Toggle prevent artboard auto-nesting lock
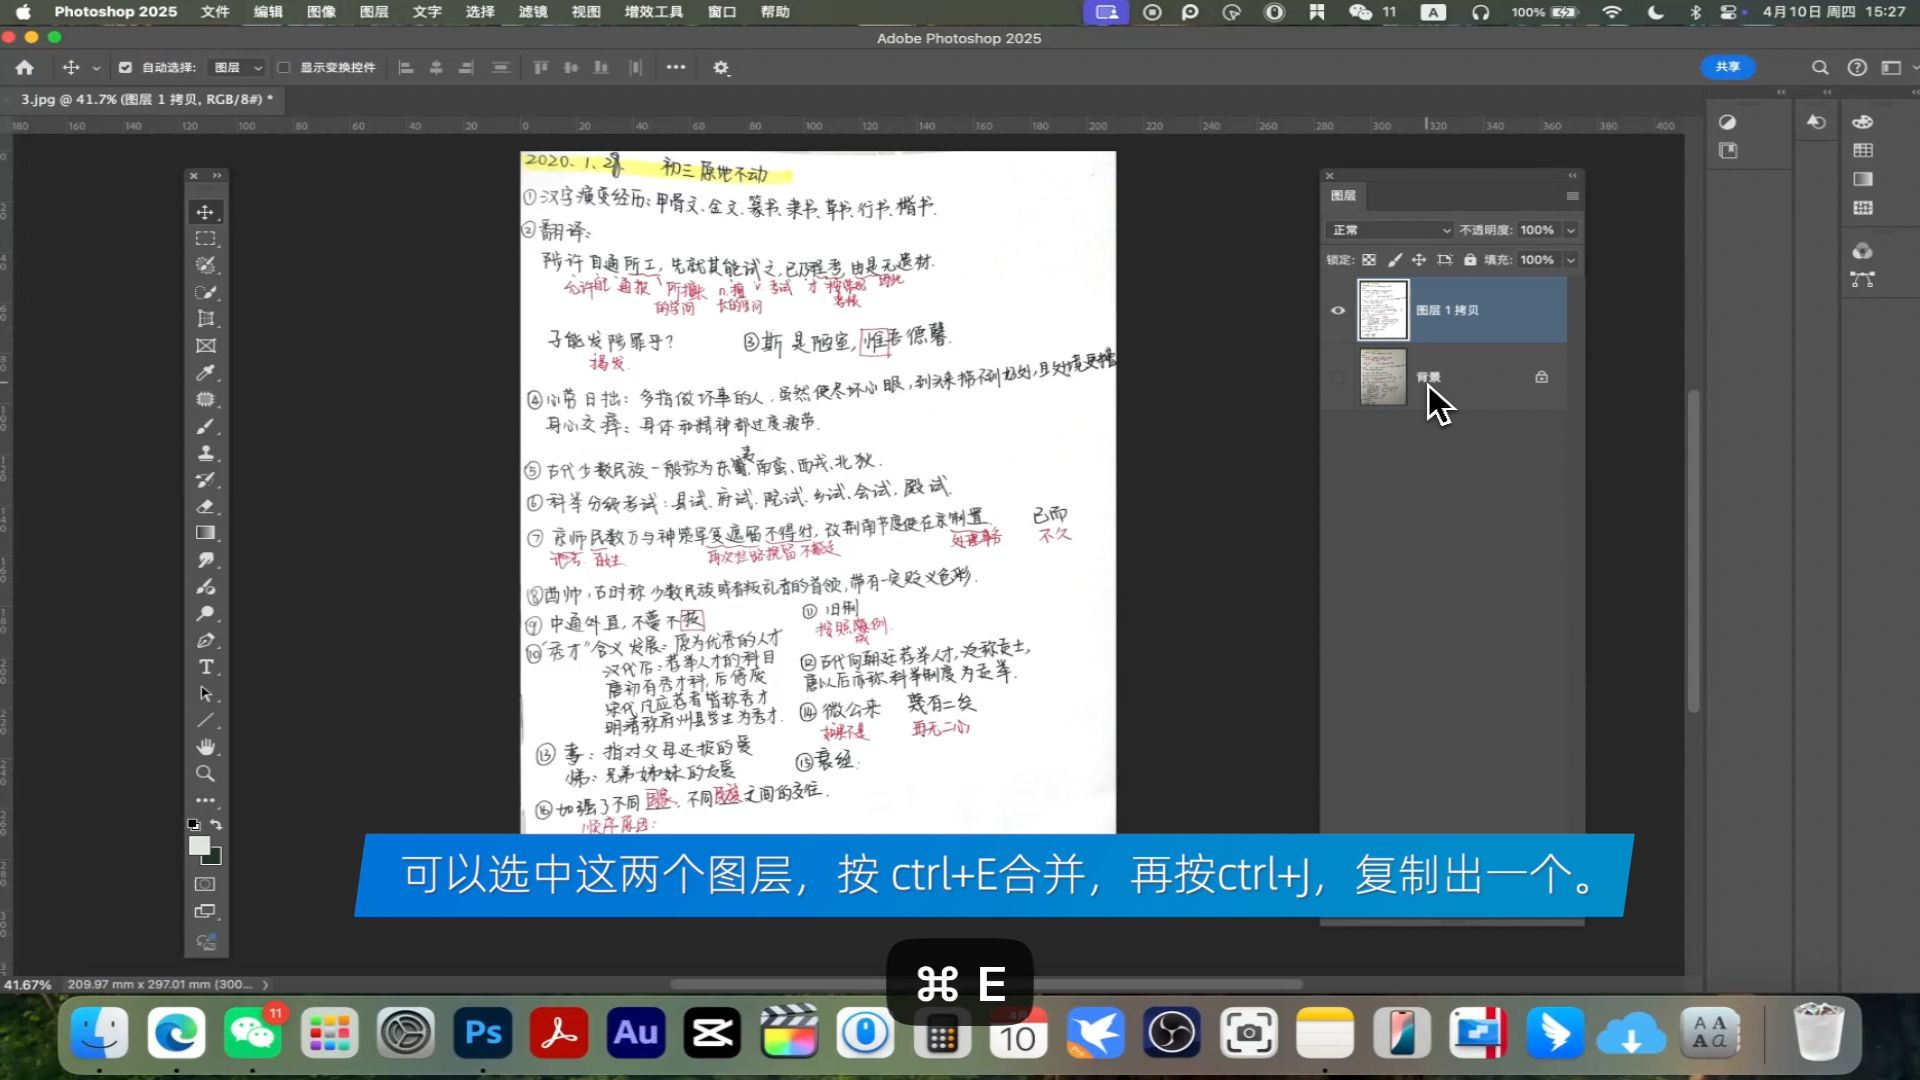The height and width of the screenshot is (1080, 1920). pos(1445,260)
